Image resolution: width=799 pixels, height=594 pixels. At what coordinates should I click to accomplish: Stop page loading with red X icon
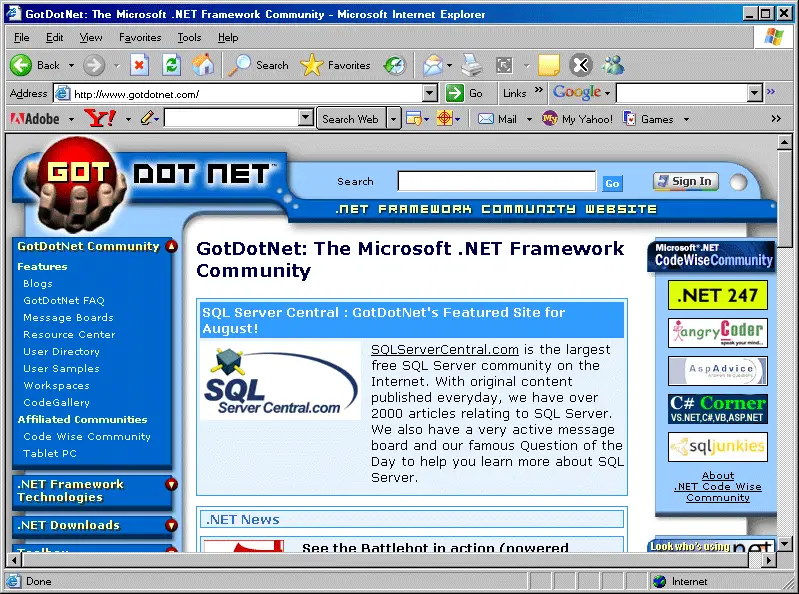pos(139,65)
